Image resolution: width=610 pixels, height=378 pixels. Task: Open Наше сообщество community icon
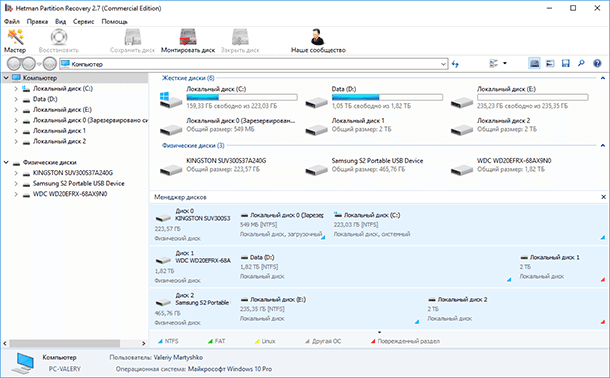(318, 41)
